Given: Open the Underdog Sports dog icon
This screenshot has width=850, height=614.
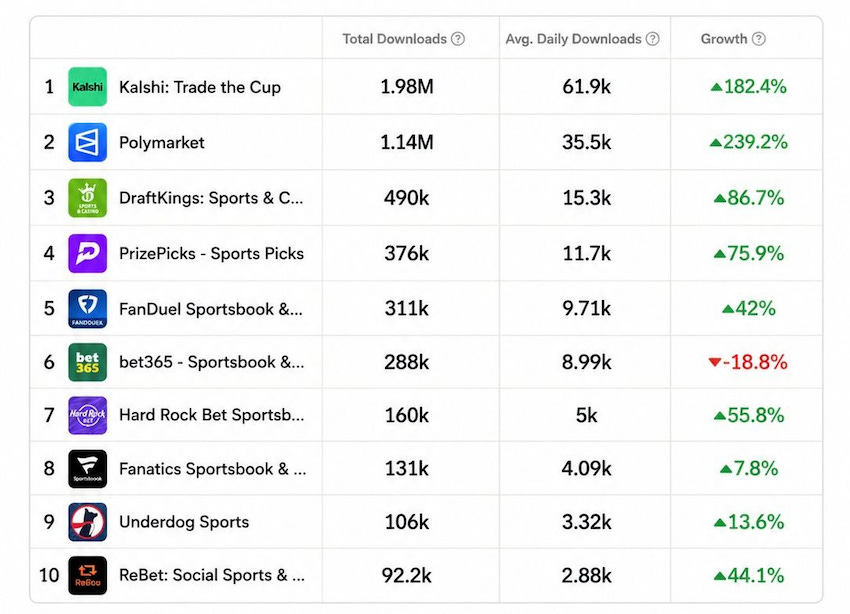Looking at the screenshot, I should coord(87,522).
